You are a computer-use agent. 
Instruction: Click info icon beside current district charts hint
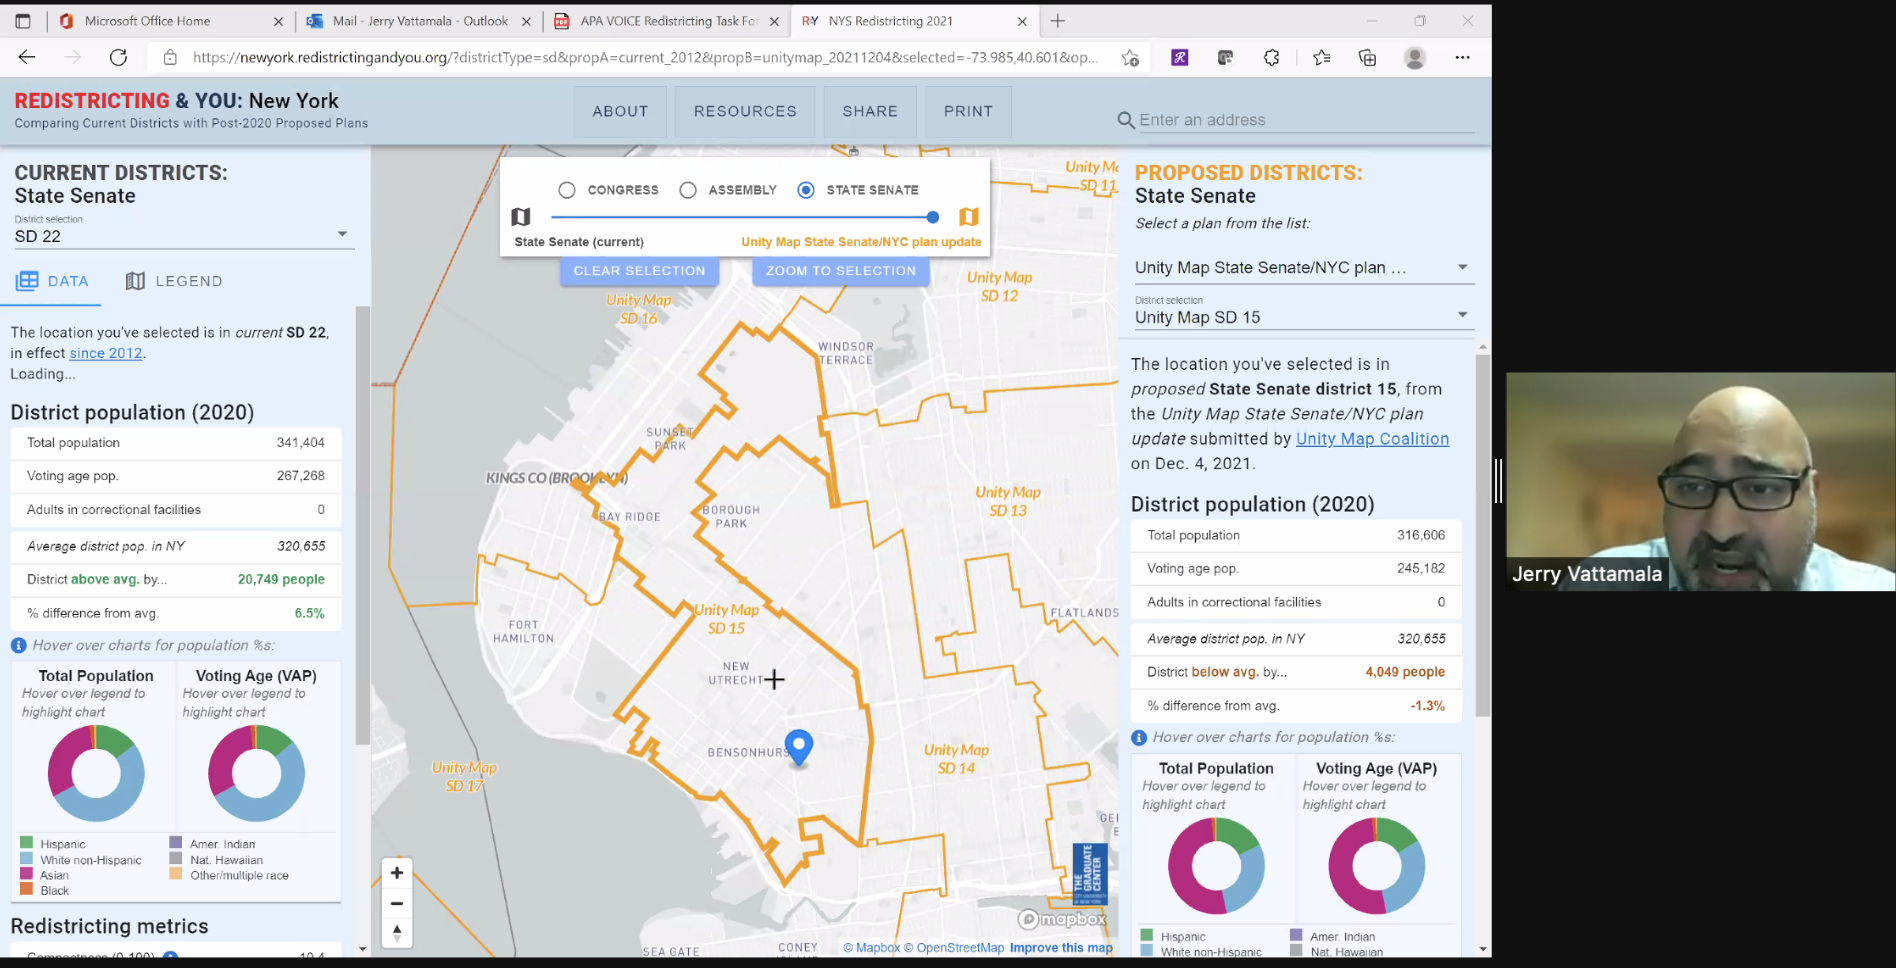pyautogui.click(x=18, y=646)
